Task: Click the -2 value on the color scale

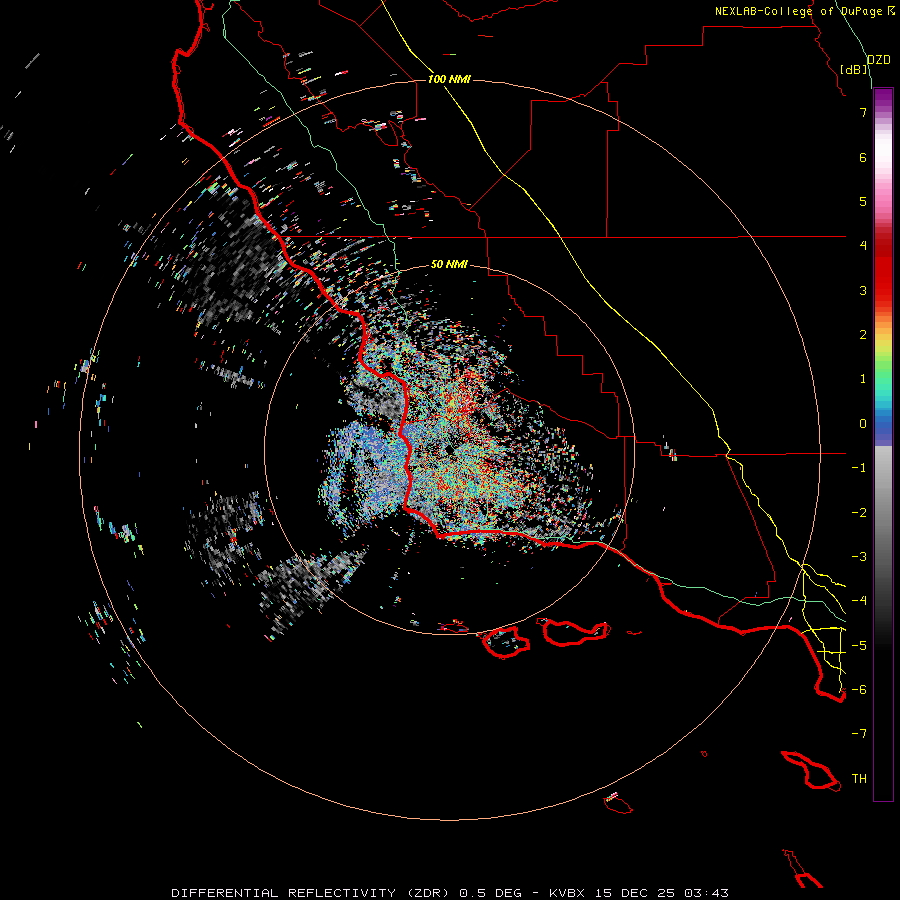Action: coord(859,512)
